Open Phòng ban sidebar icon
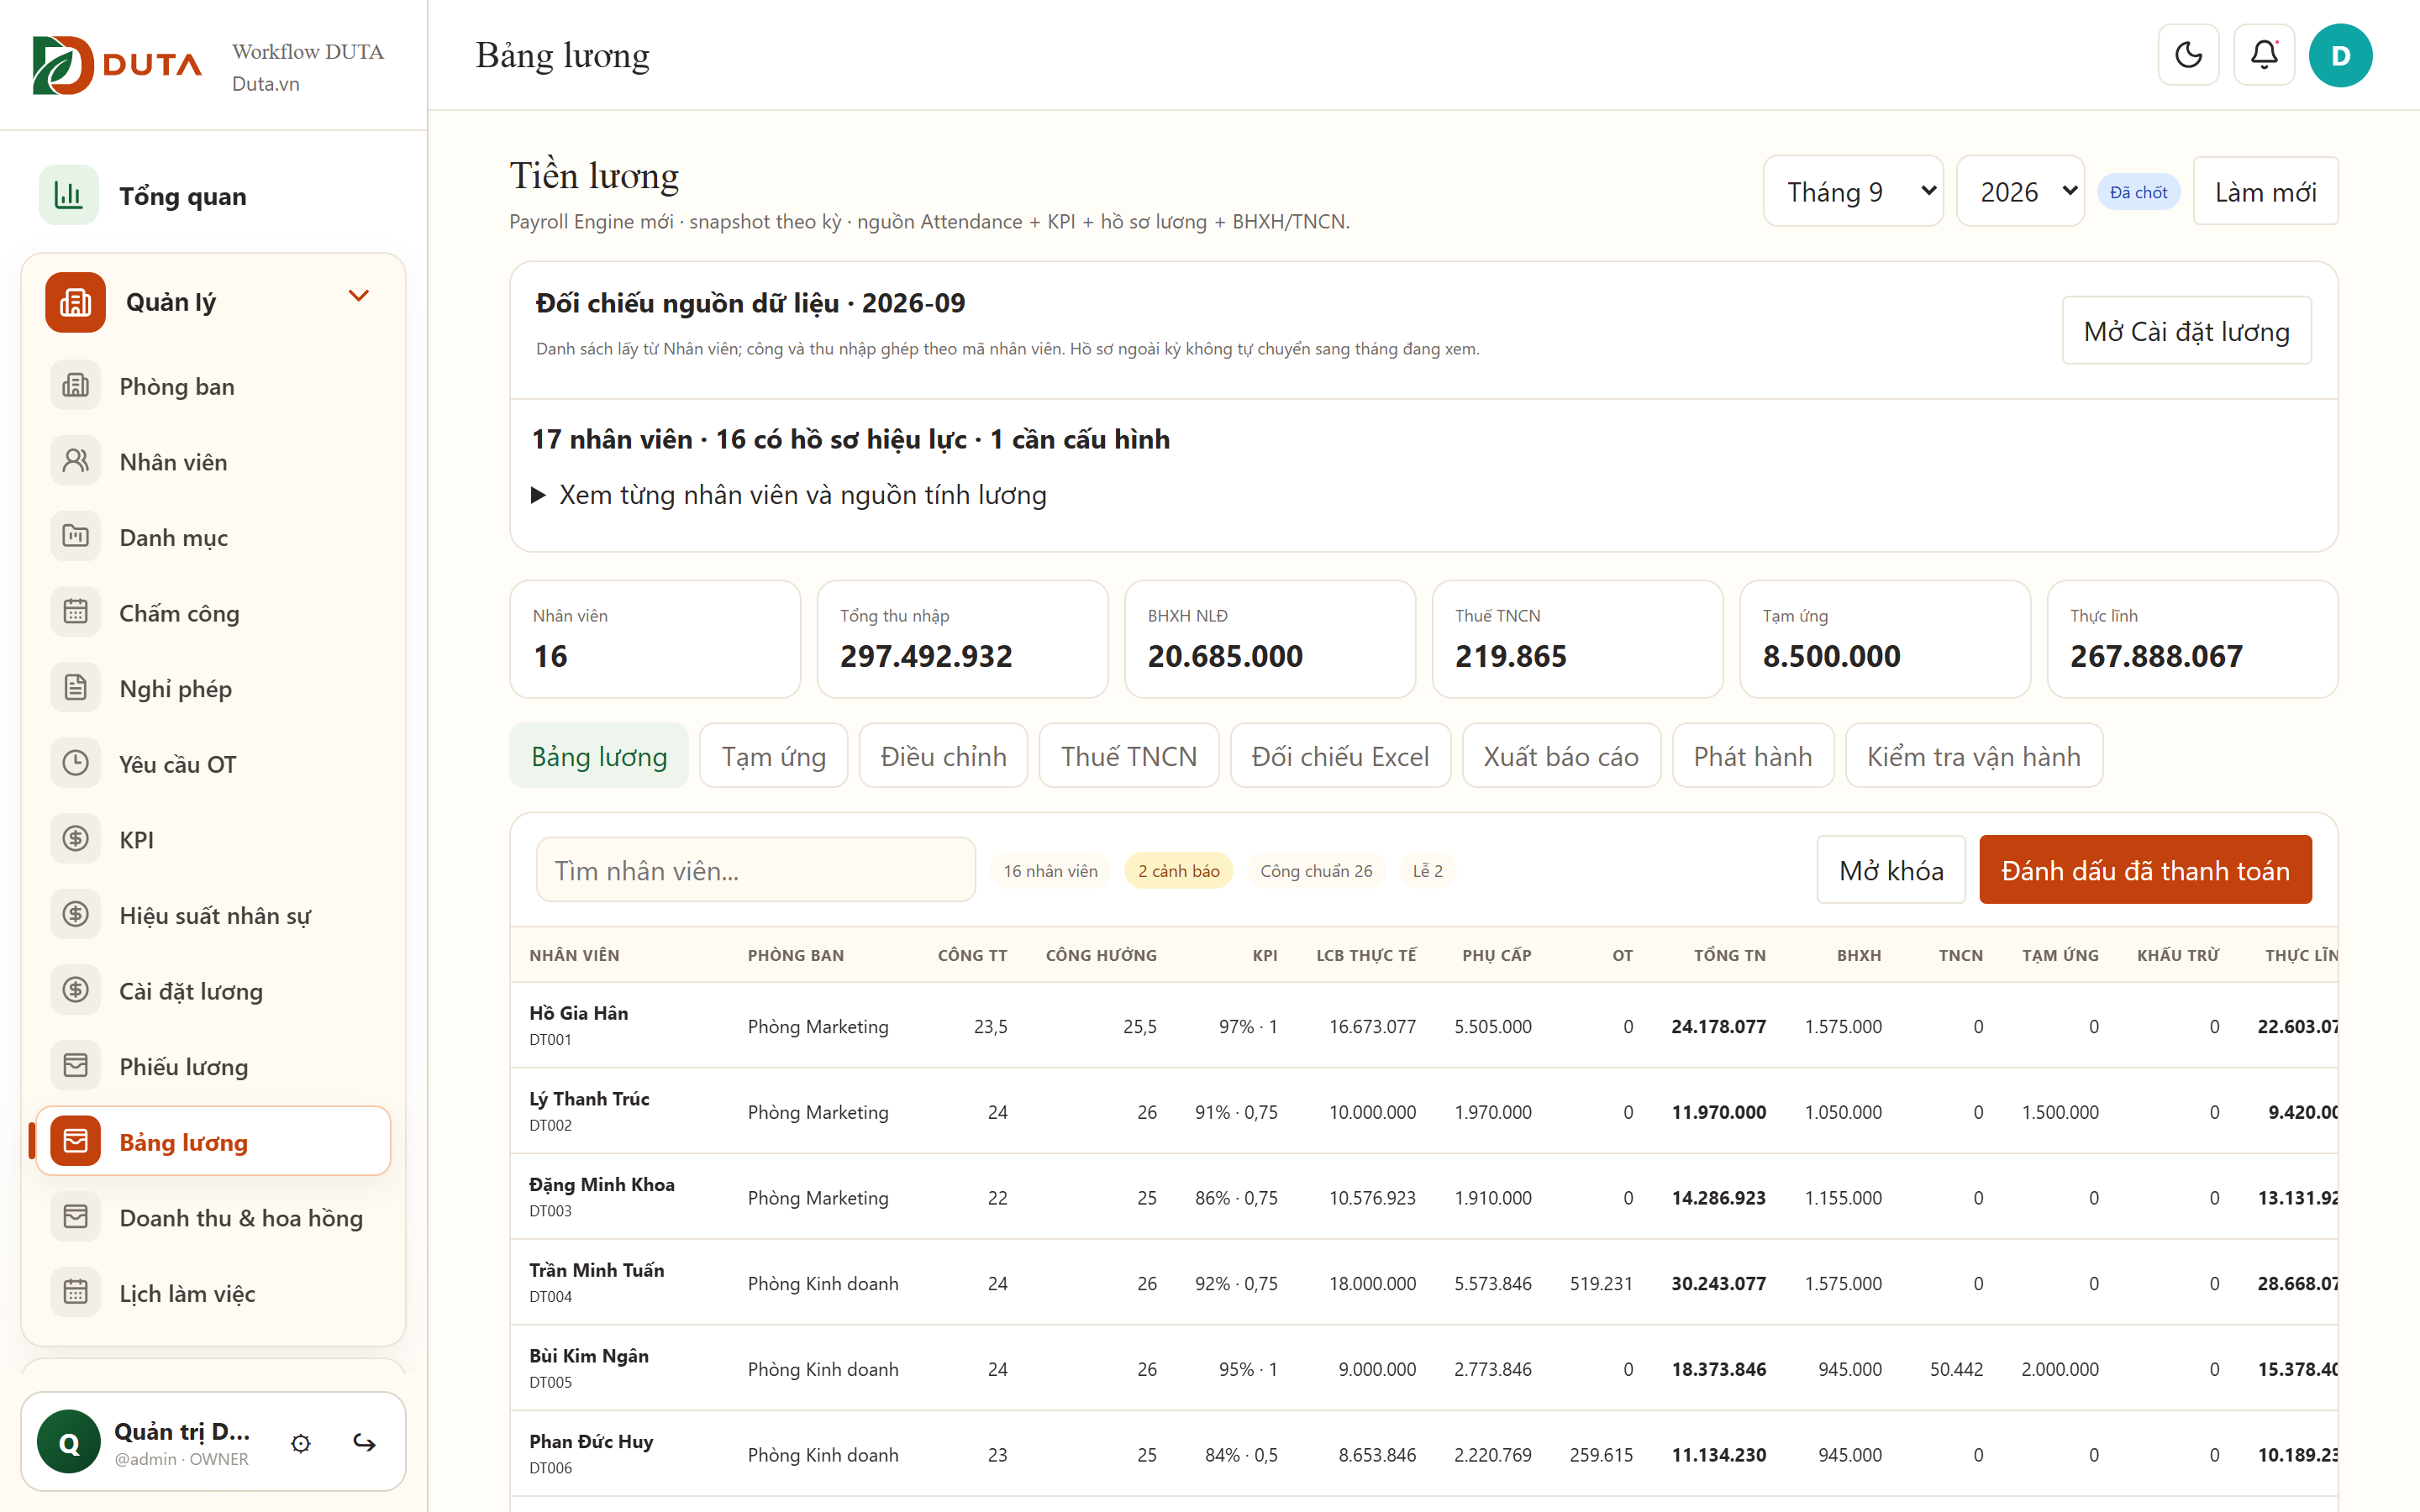Screen dimensions: 2420x1512 [76, 385]
